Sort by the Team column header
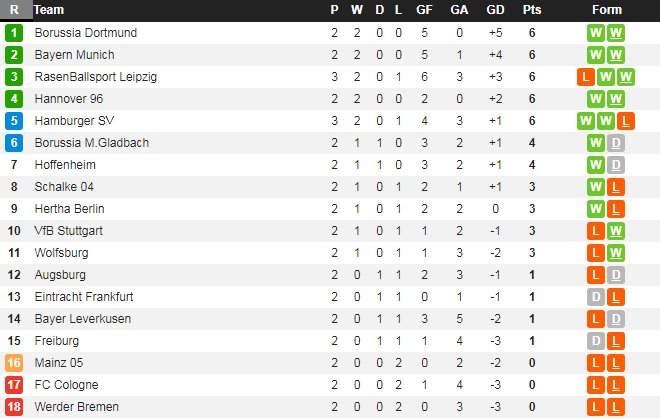This screenshot has height=419, width=660. 49,10
